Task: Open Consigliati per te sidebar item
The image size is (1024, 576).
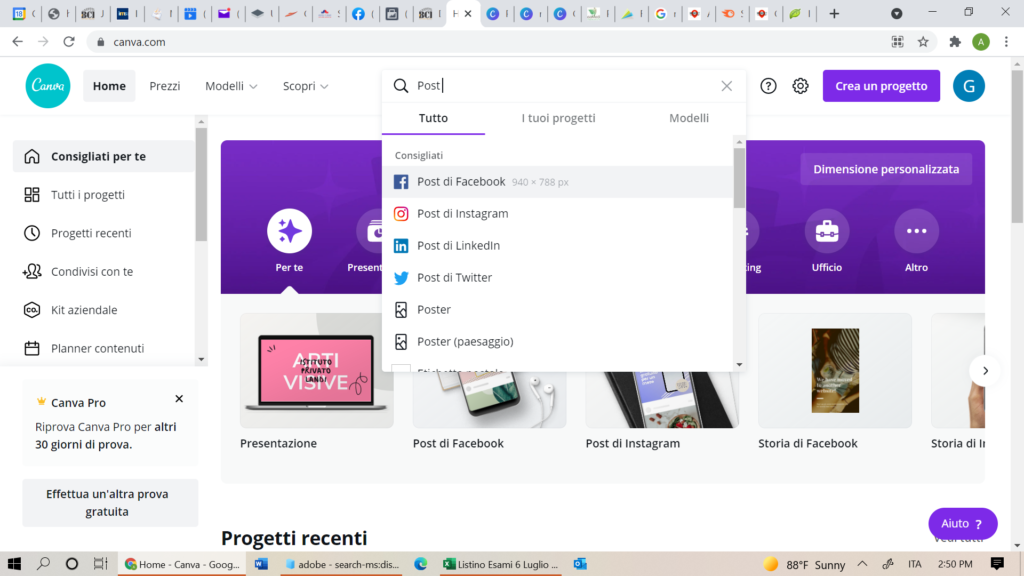Action: point(103,156)
